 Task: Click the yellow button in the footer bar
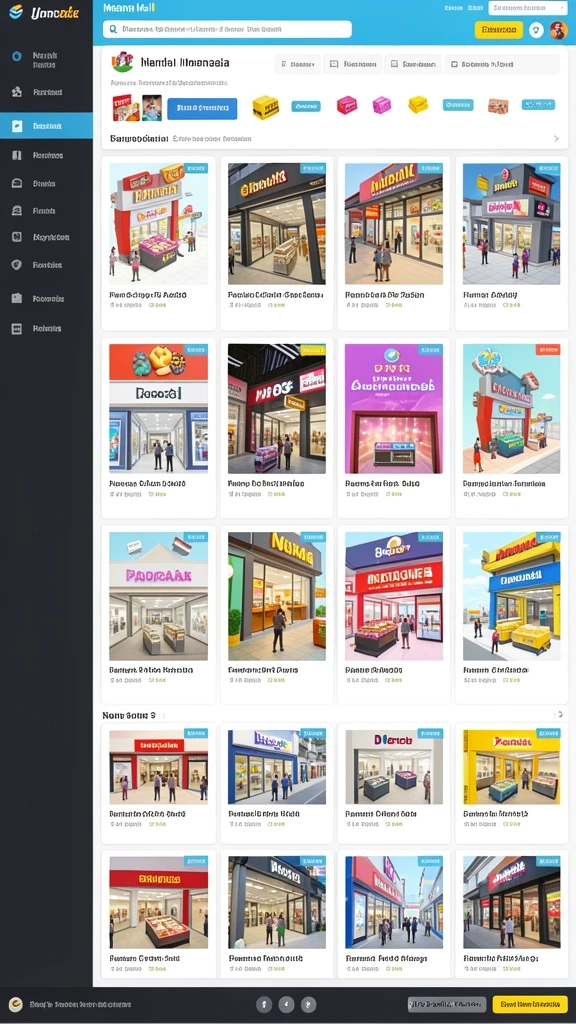click(x=530, y=1004)
